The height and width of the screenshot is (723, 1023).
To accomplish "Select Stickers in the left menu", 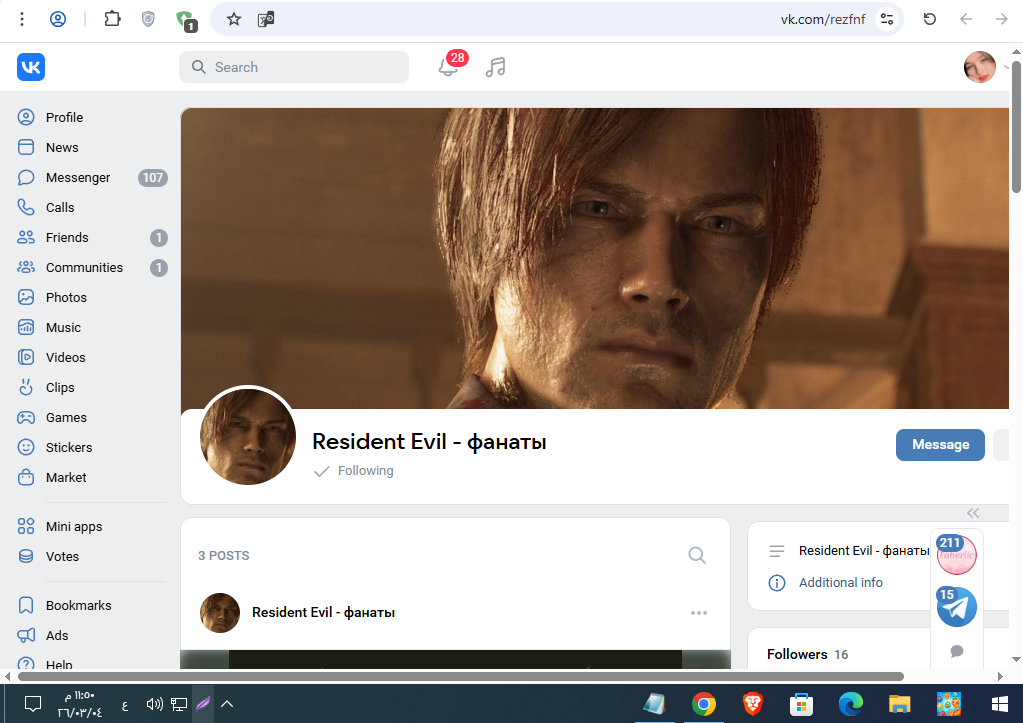I will (x=69, y=448).
